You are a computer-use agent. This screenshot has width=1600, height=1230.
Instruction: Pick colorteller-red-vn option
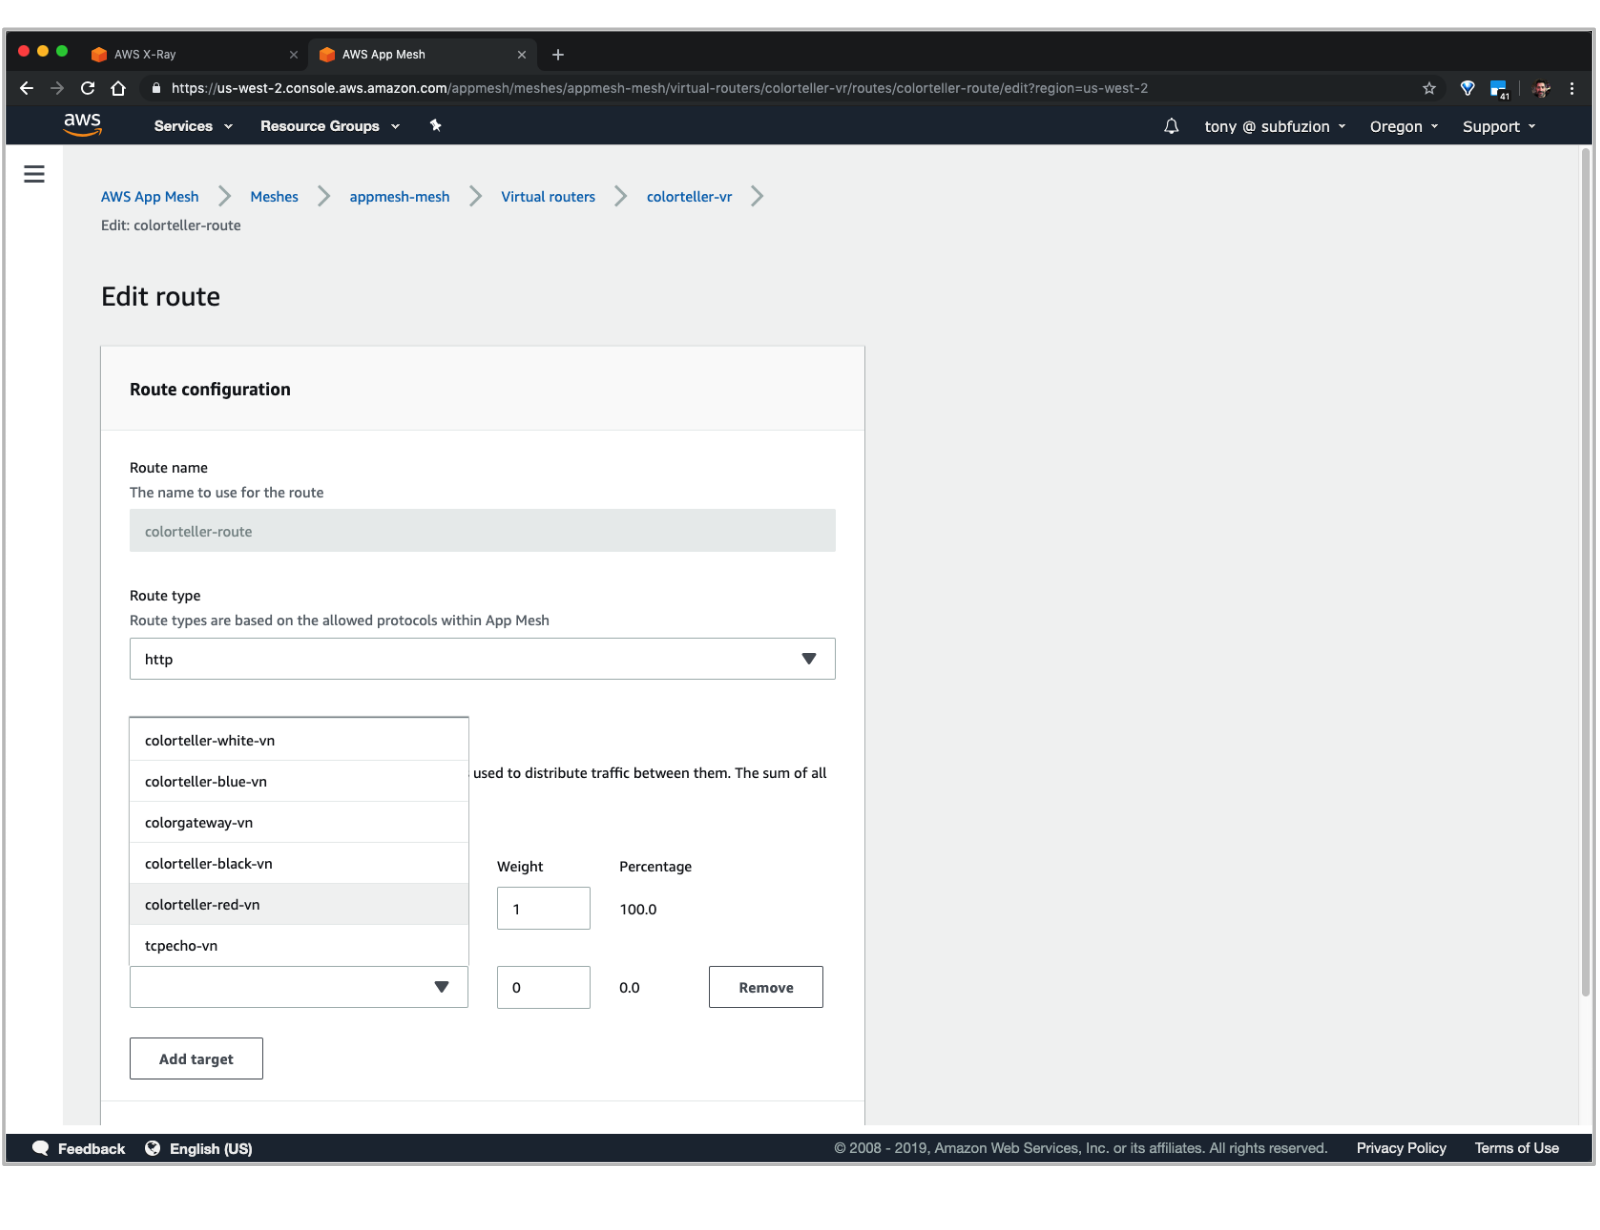pos(299,904)
